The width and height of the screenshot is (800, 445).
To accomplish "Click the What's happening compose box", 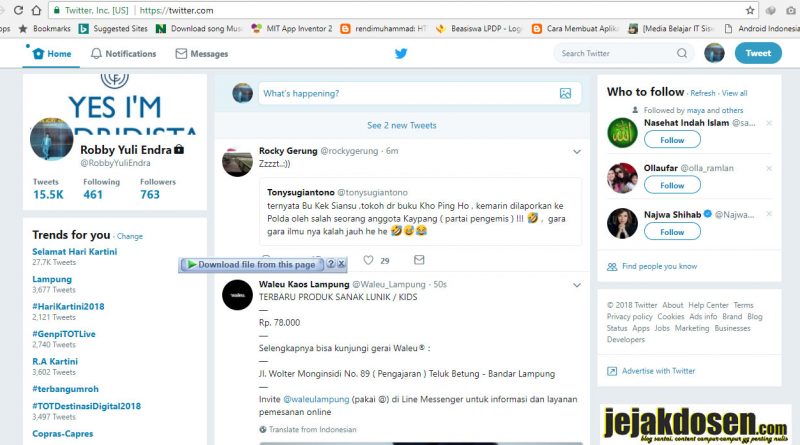I will (x=419, y=93).
